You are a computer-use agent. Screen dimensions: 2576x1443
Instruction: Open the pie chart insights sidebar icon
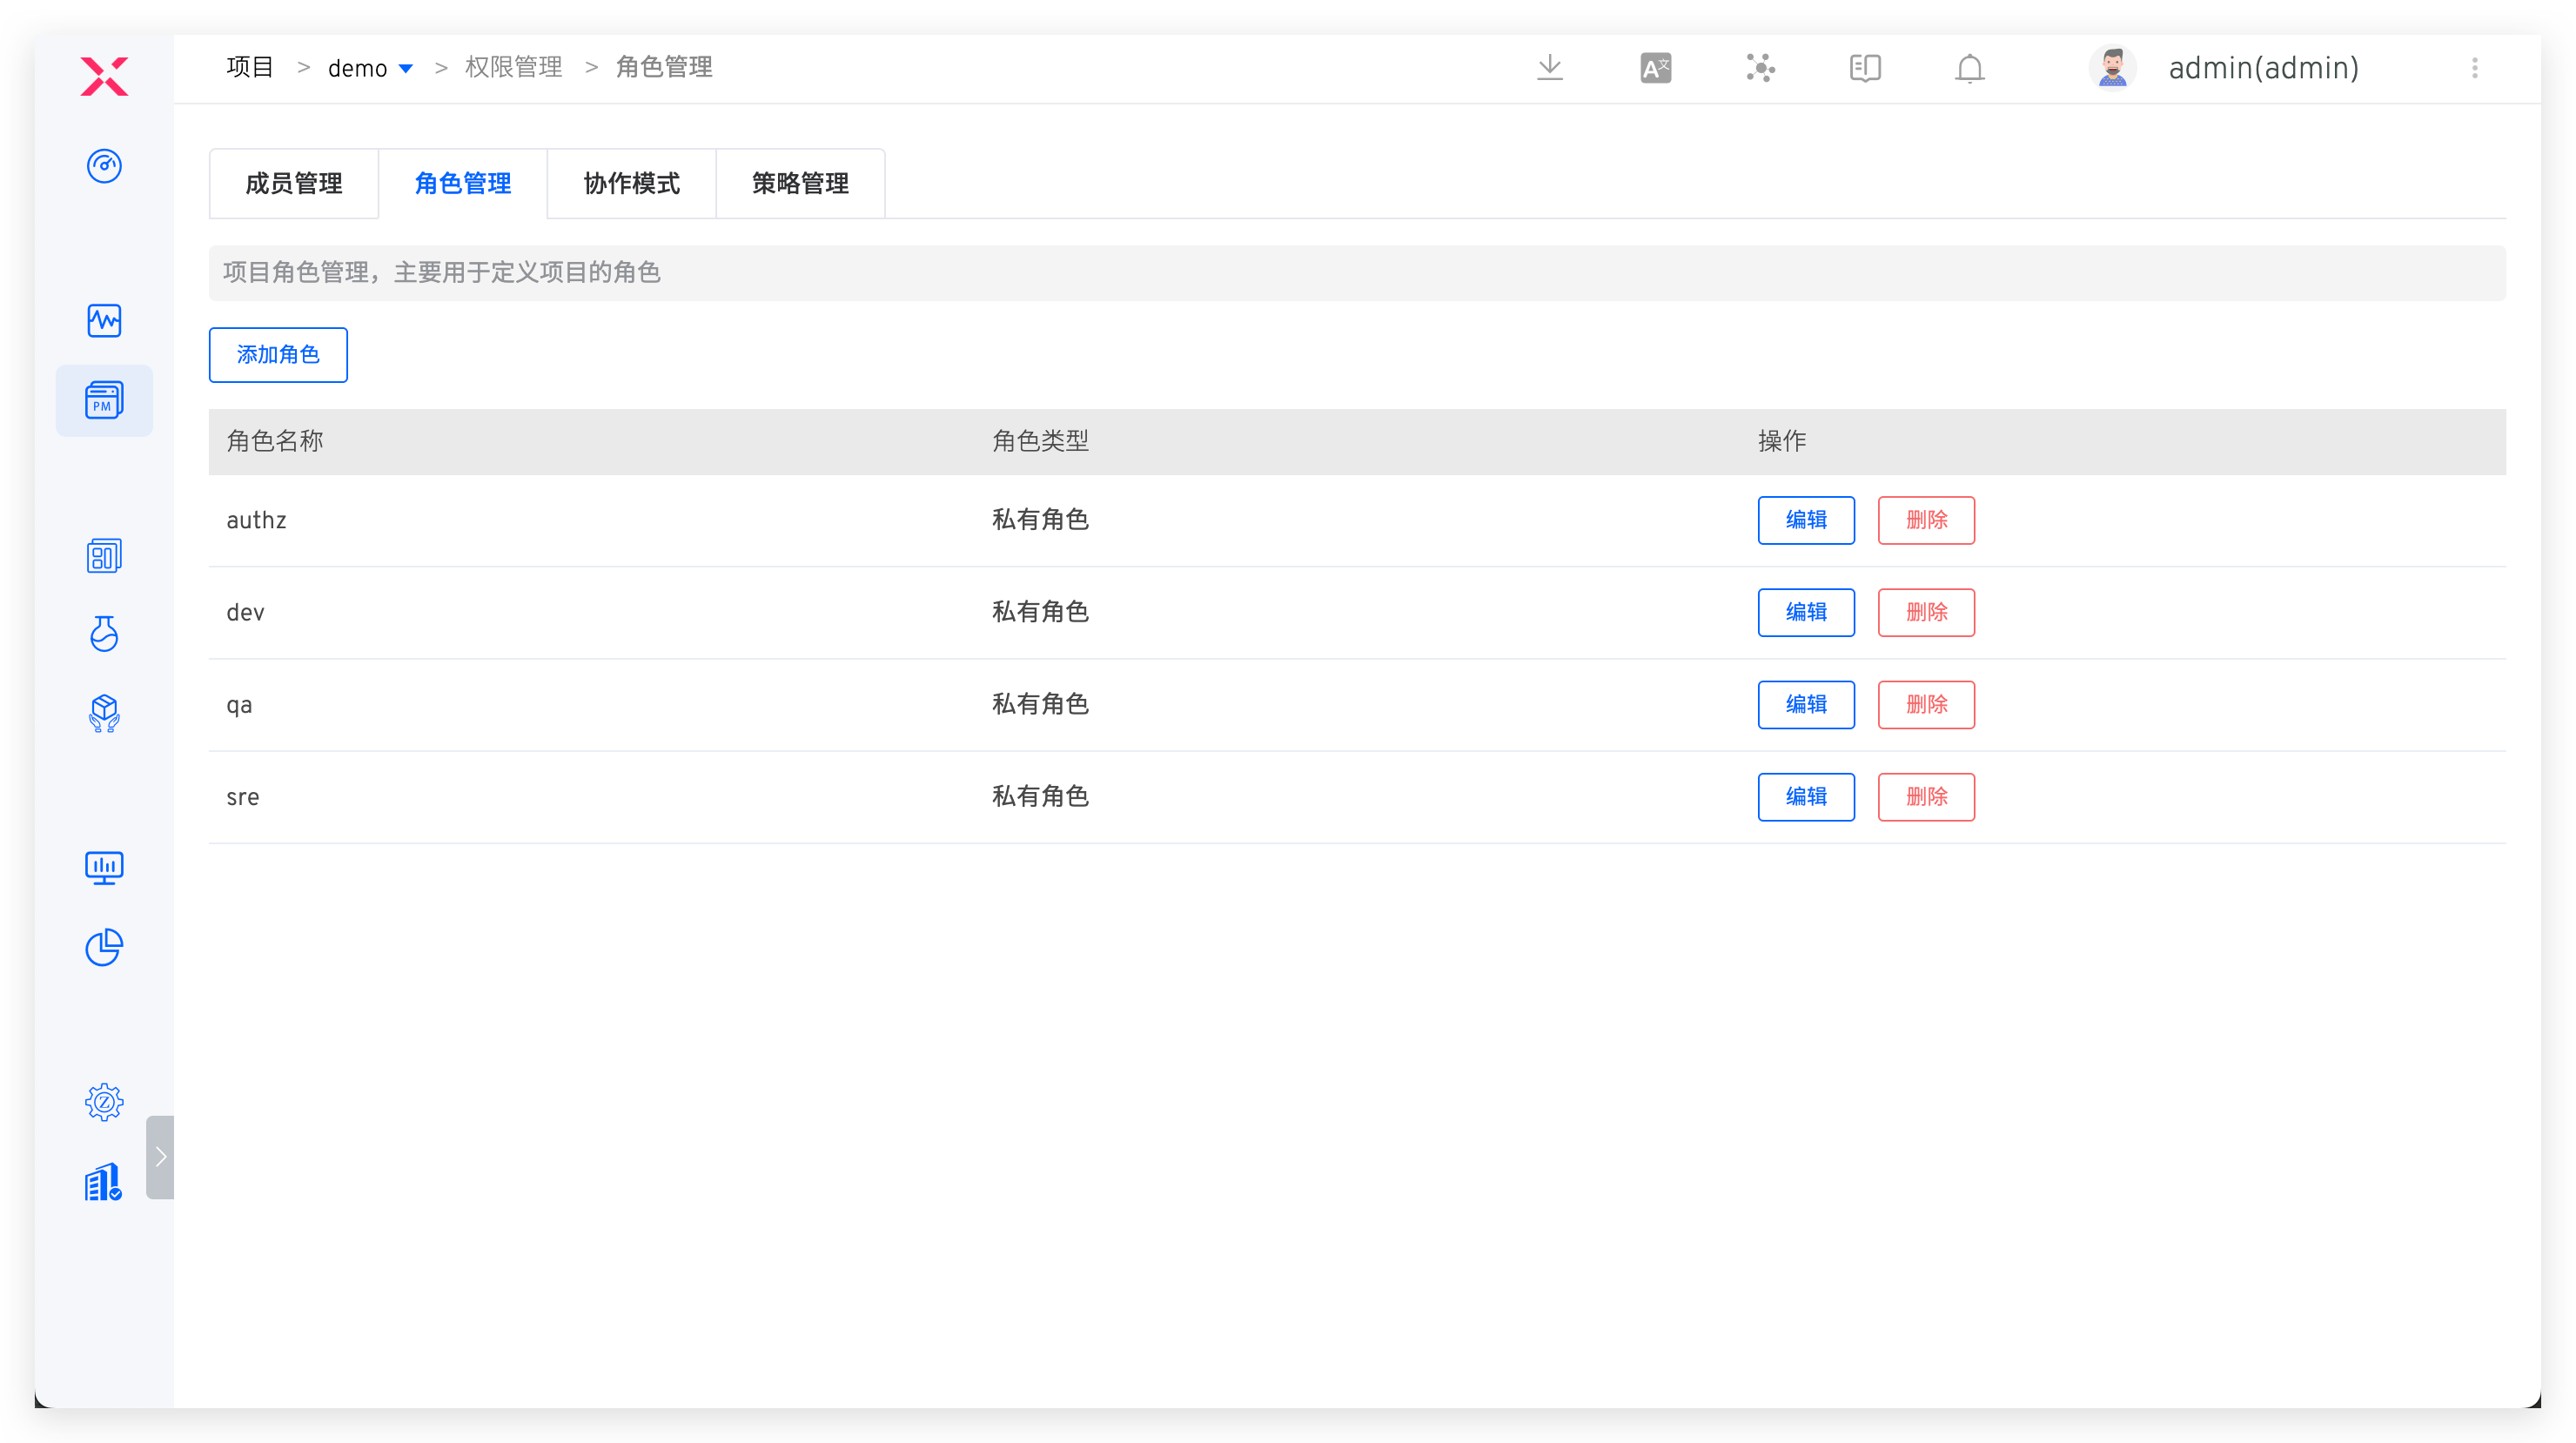tap(104, 947)
